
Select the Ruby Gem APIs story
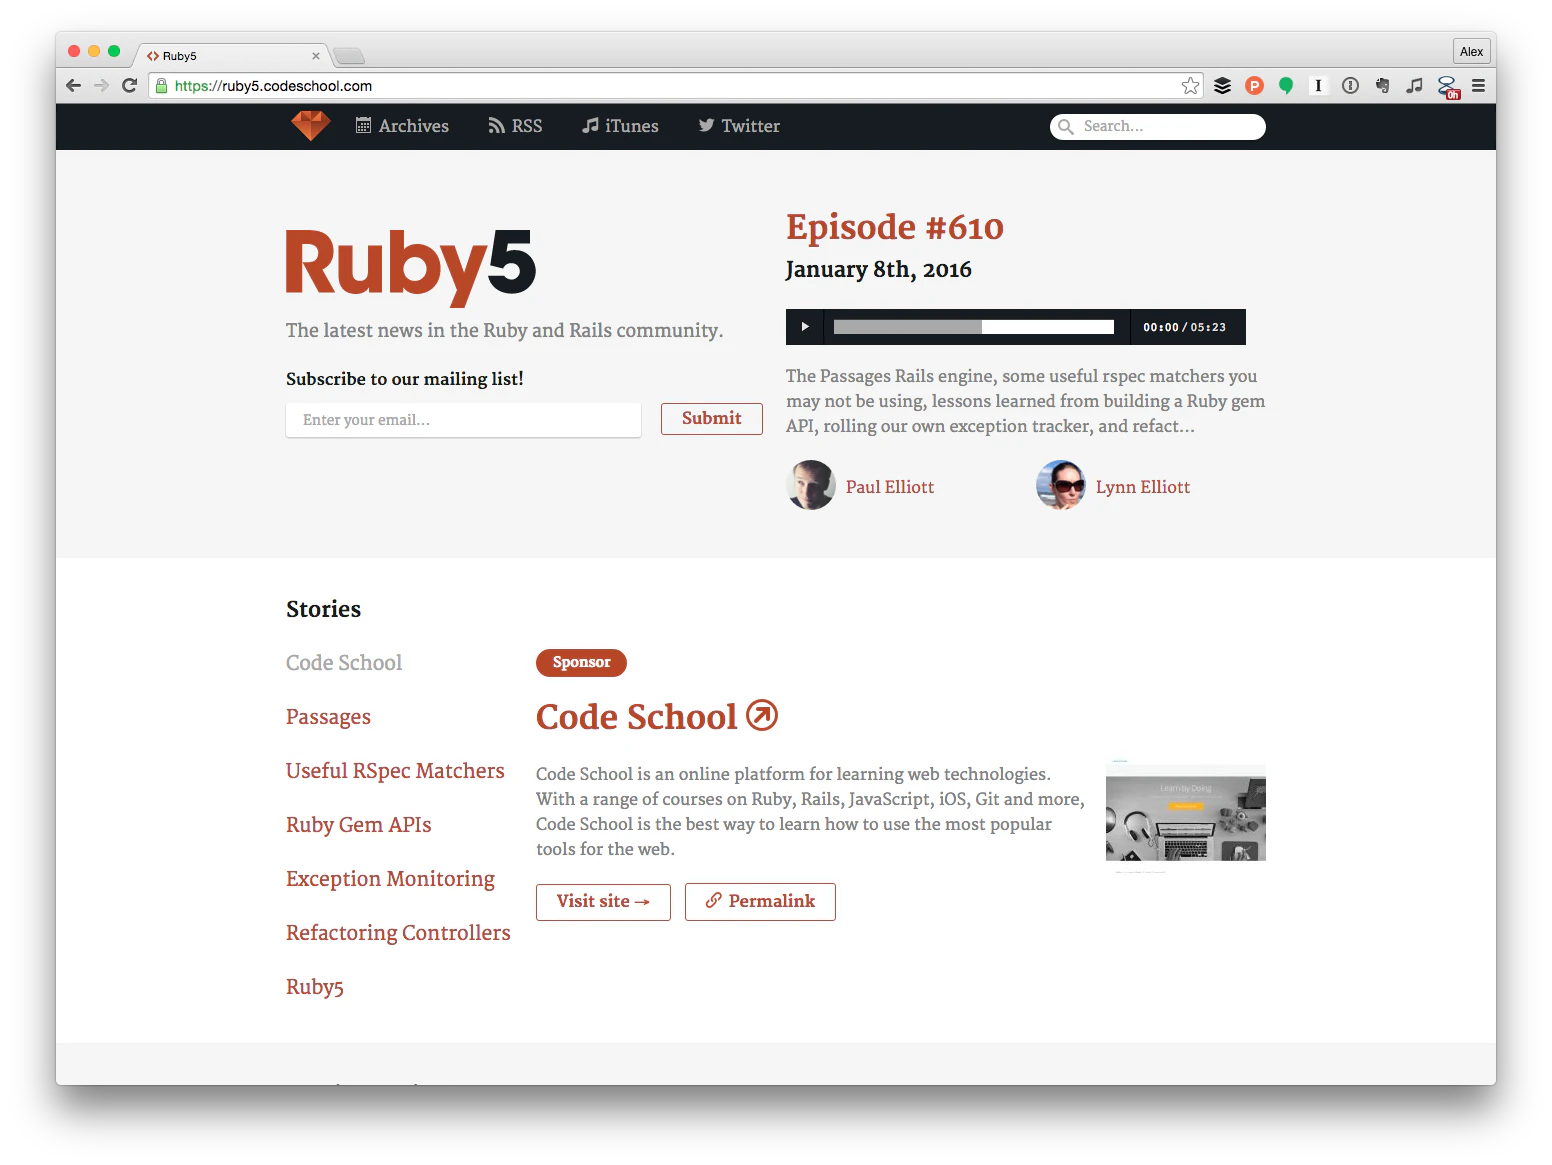tap(358, 825)
